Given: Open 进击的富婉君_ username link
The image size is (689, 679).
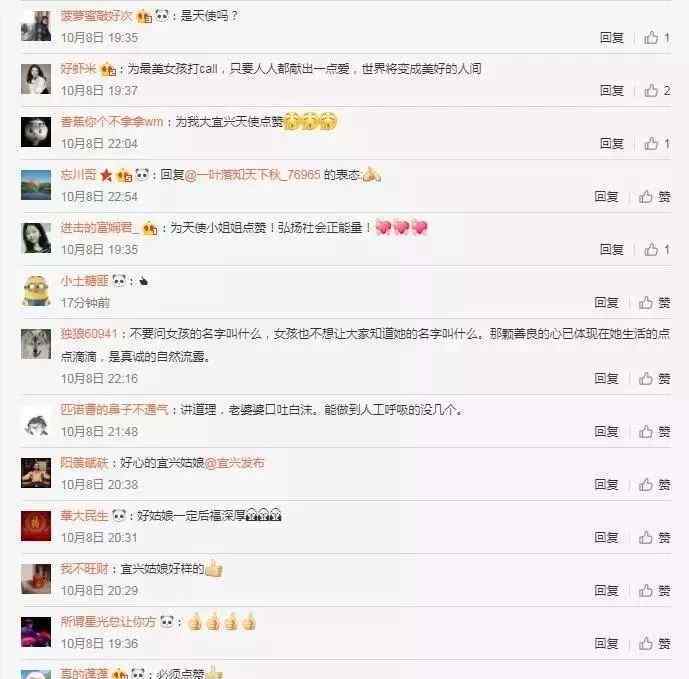Looking at the screenshot, I should (99, 228).
